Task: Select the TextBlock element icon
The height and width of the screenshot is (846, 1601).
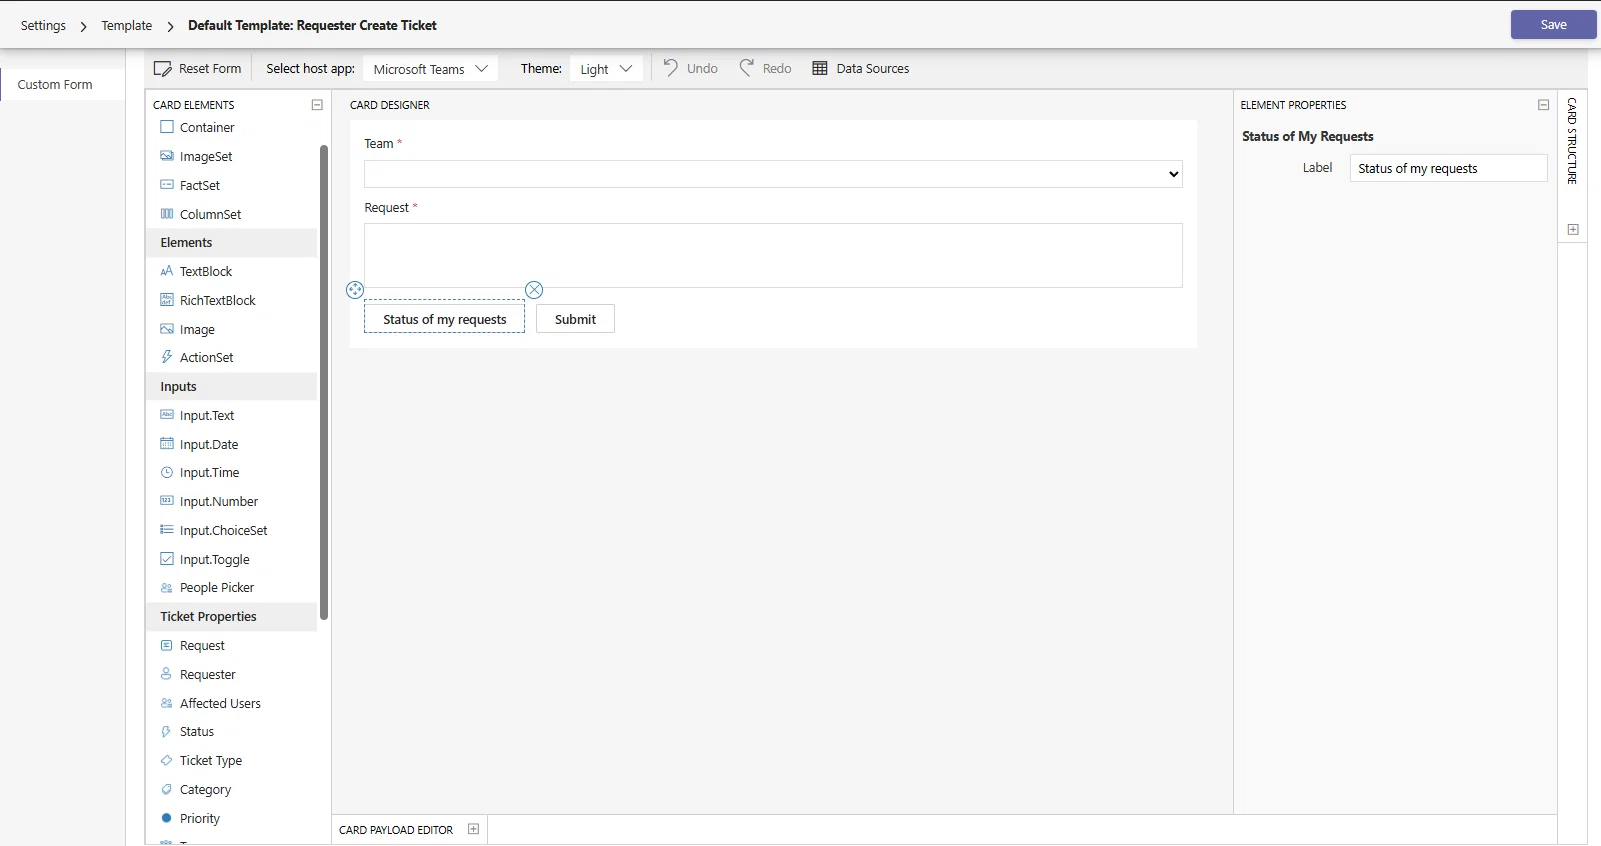Action: (167, 271)
